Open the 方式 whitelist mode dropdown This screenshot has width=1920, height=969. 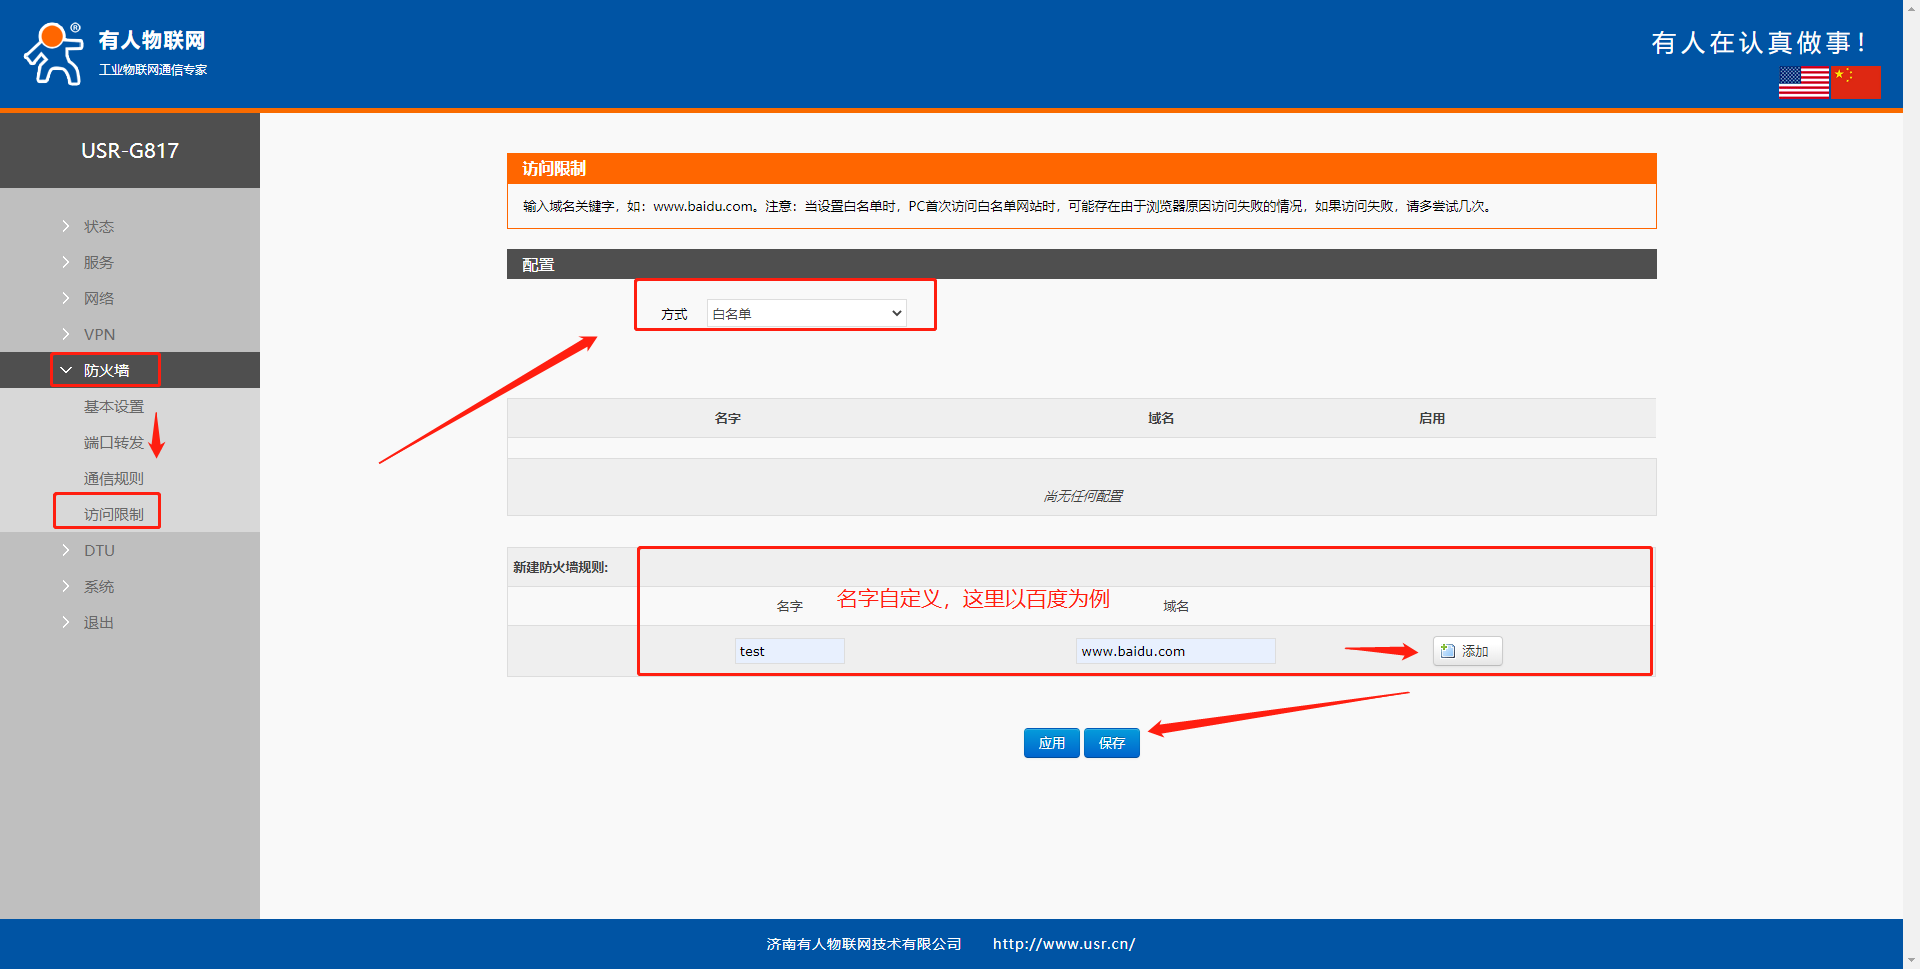[806, 314]
